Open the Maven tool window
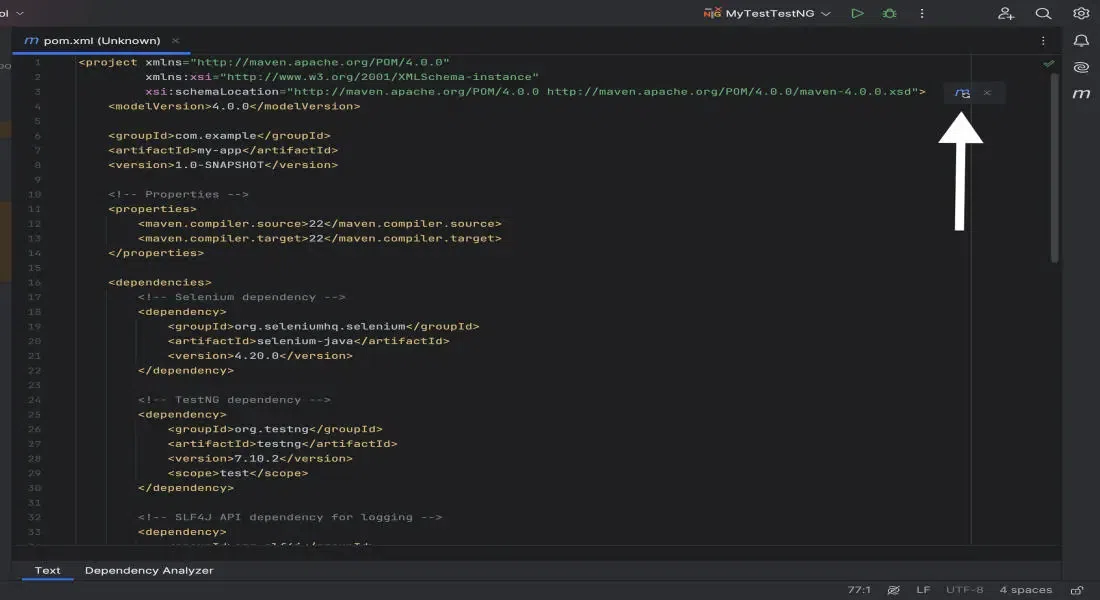The width and height of the screenshot is (1100, 600). click(1081, 94)
